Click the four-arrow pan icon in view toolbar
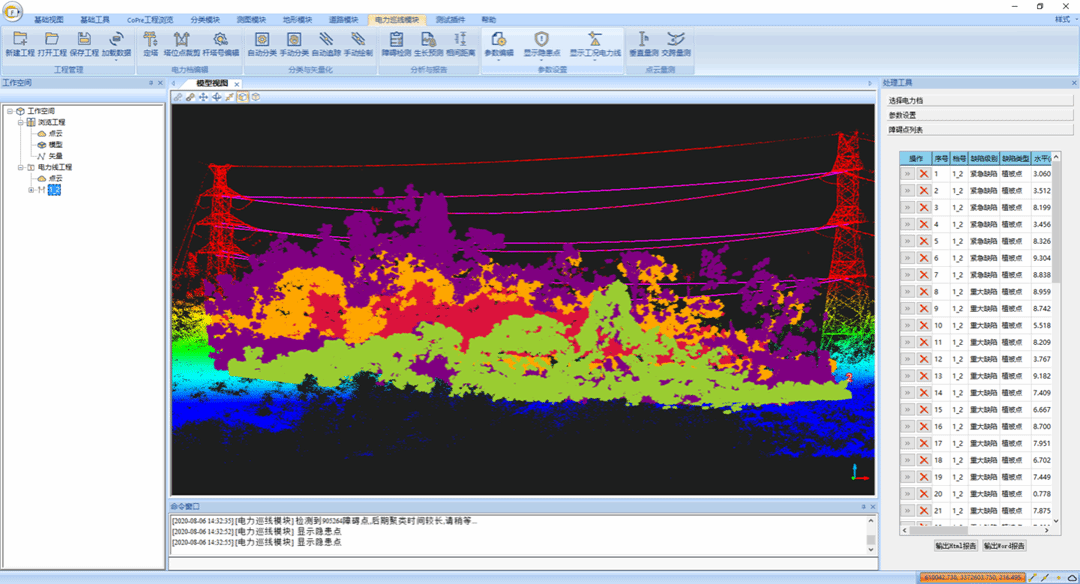Image resolution: width=1080 pixels, height=584 pixels. coord(203,97)
